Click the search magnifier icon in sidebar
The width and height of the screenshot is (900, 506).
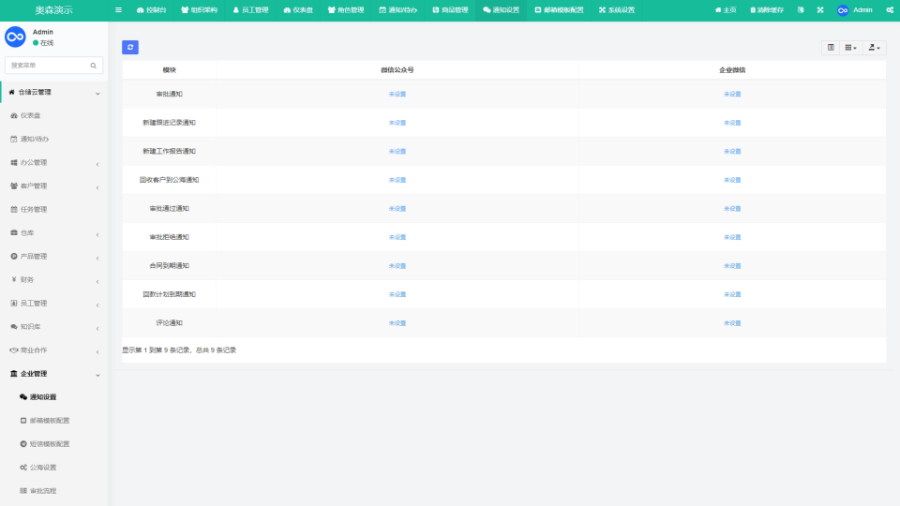pyautogui.click(x=94, y=65)
